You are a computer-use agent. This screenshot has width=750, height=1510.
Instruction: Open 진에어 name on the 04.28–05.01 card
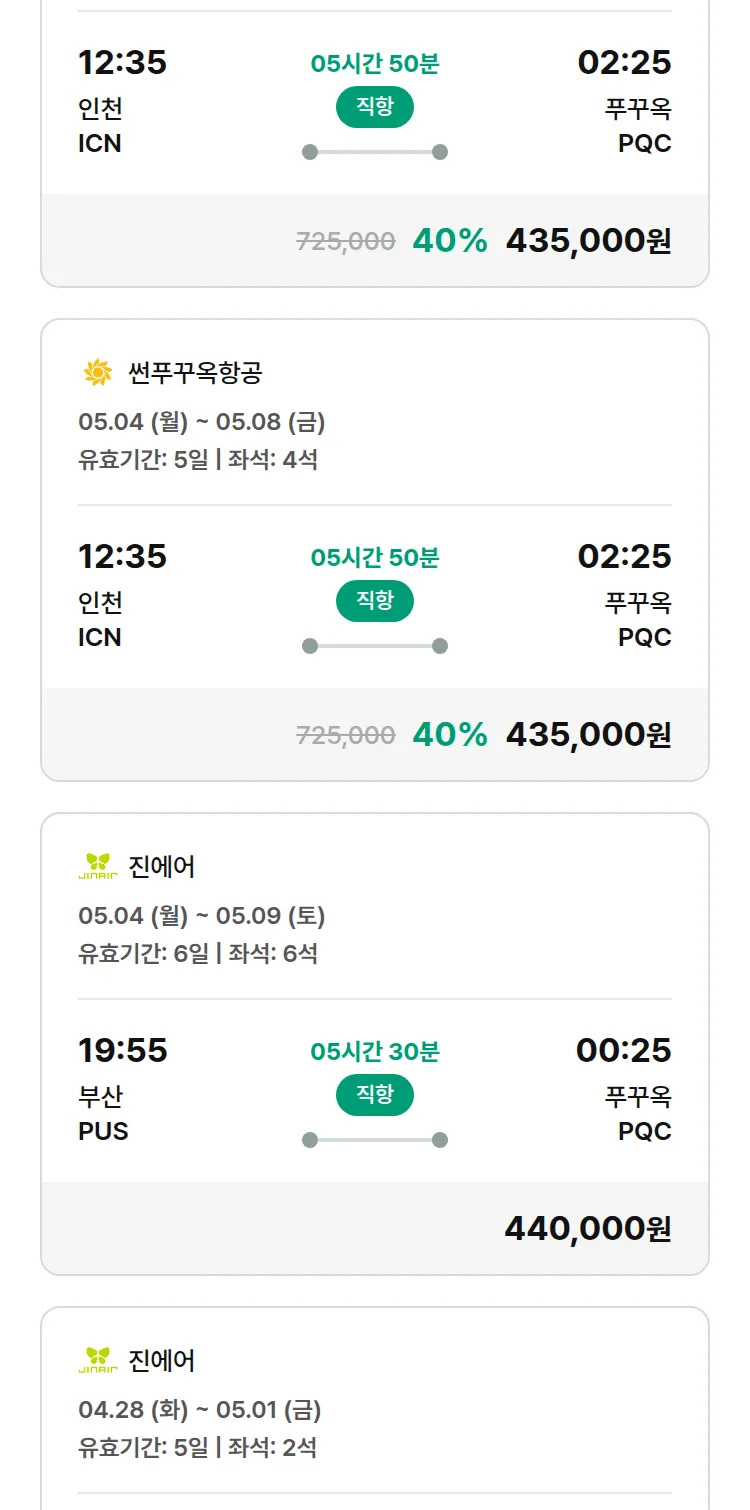tap(162, 1360)
